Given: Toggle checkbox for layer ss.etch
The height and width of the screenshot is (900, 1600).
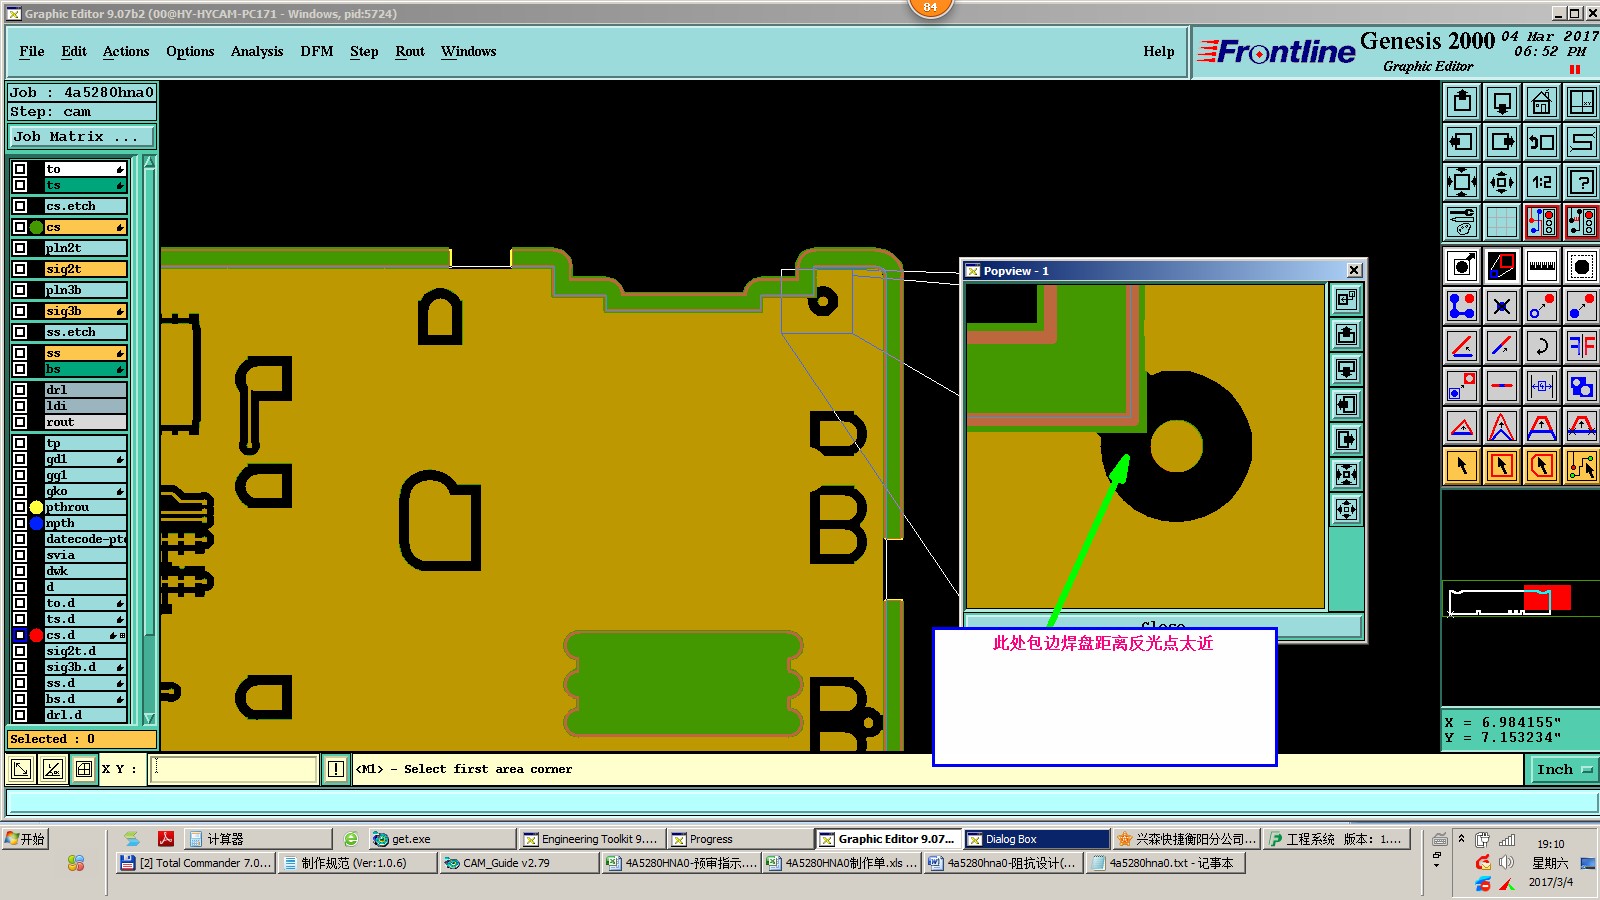Looking at the screenshot, I should point(20,332).
